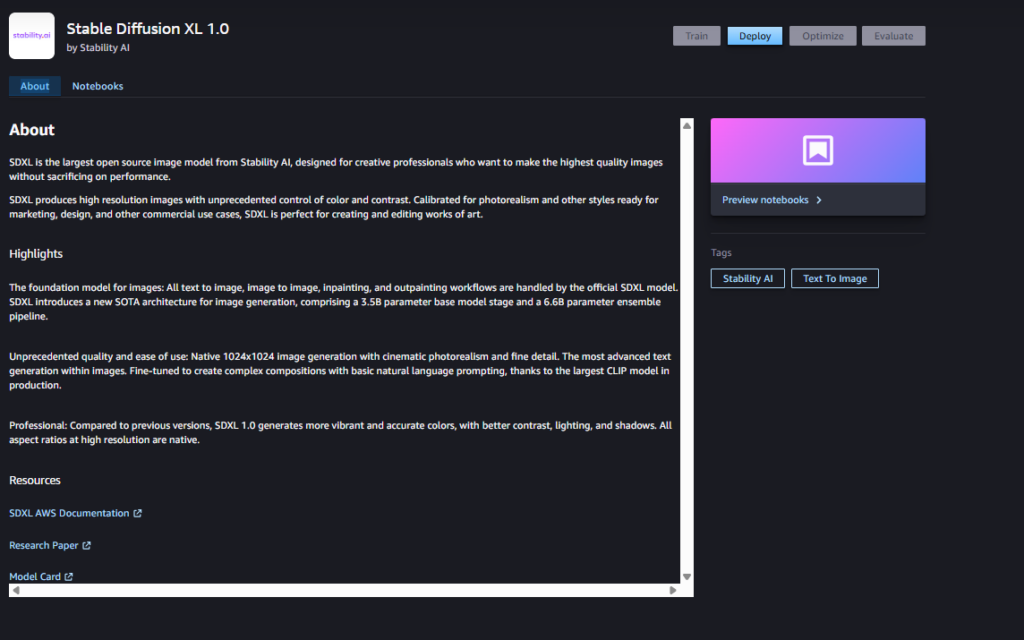Click the Optimize button
The image size is (1024, 640).
click(823, 36)
